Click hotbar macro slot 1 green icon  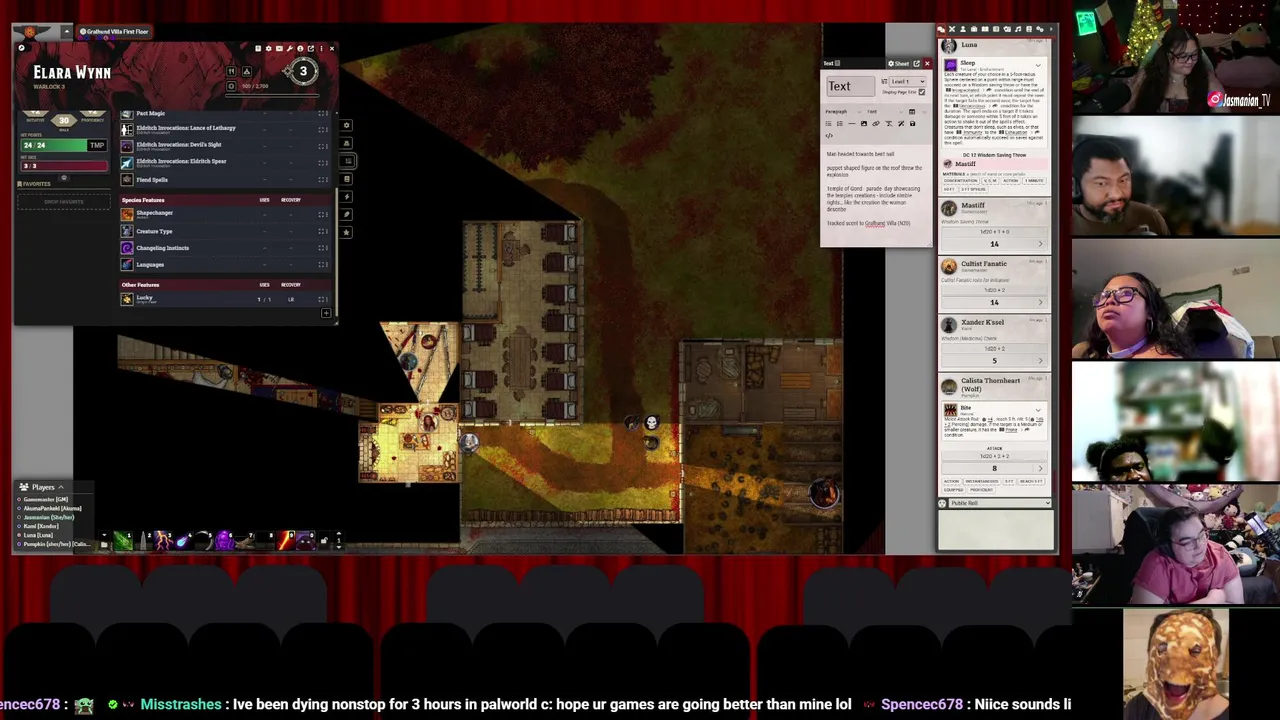(123, 541)
